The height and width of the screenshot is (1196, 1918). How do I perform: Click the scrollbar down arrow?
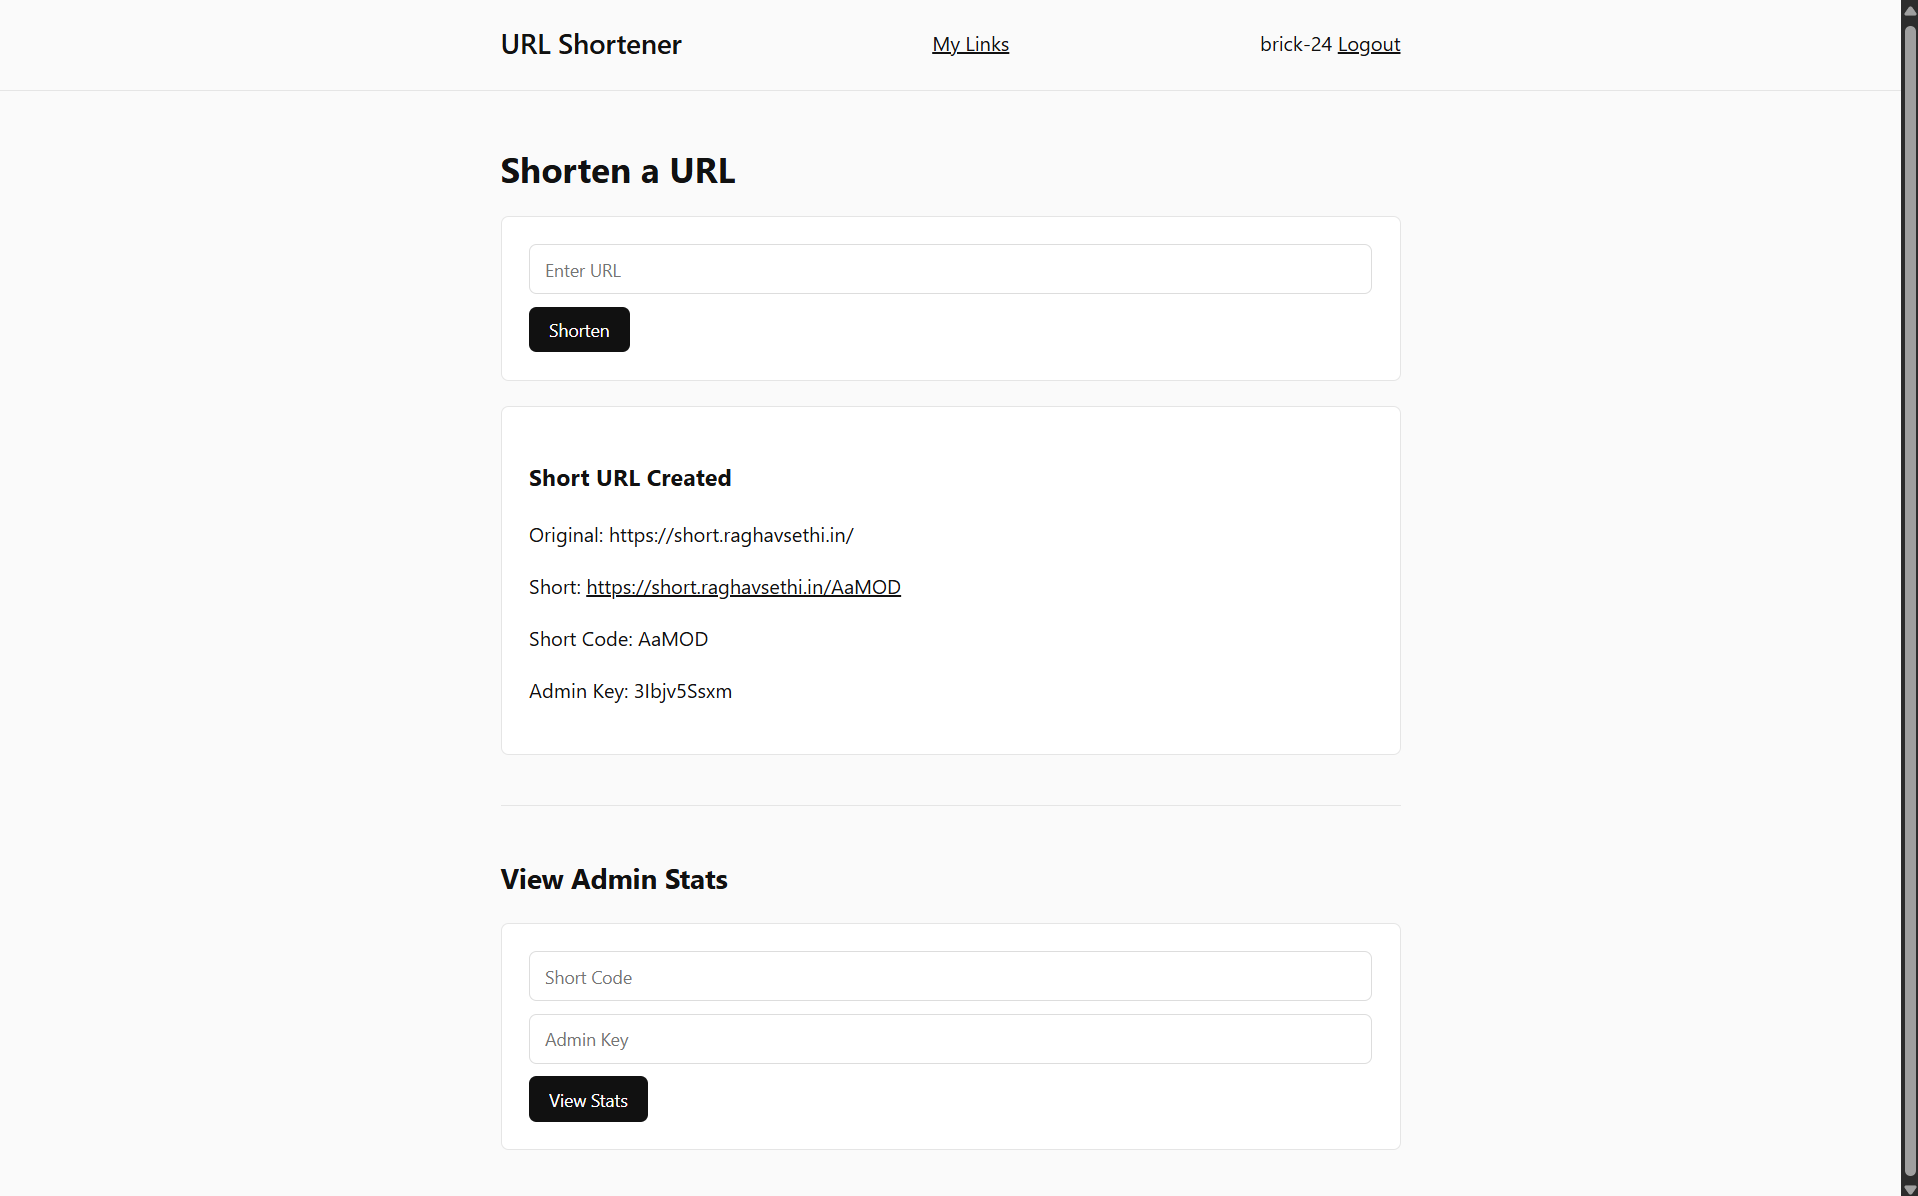[1909, 1188]
